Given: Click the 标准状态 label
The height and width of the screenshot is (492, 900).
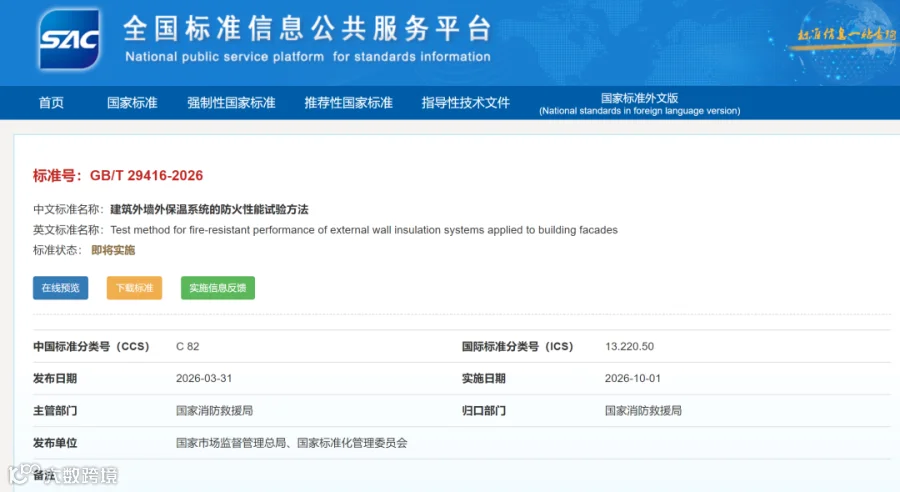Looking at the screenshot, I should tap(57, 250).
